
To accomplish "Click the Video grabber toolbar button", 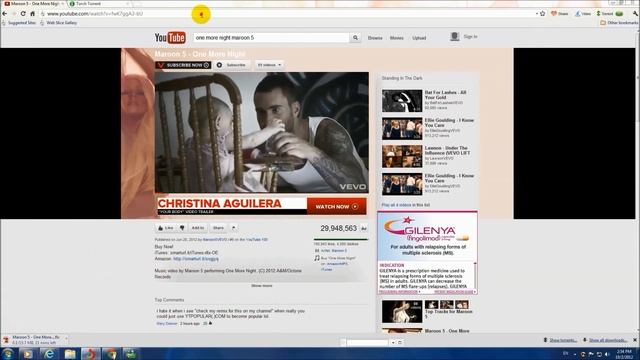I will pos(583,13).
